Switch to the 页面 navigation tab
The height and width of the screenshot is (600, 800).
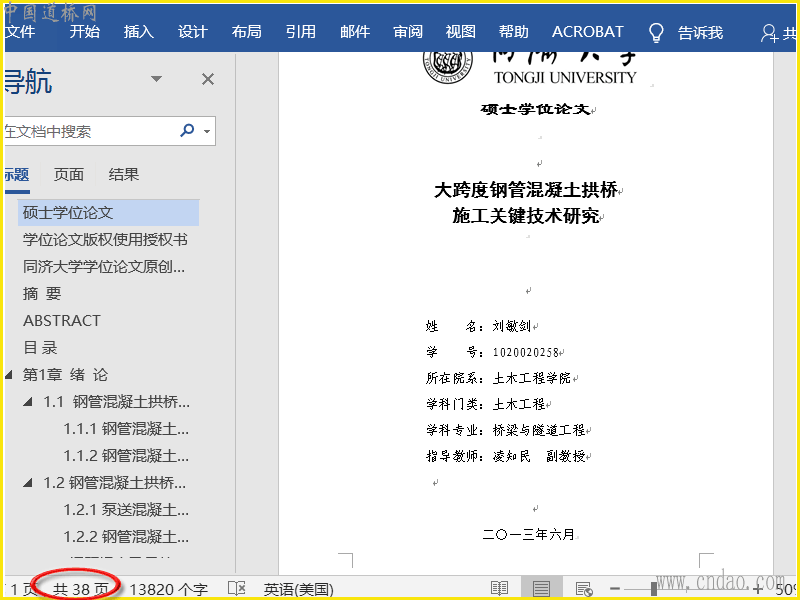click(x=69, y=175)
